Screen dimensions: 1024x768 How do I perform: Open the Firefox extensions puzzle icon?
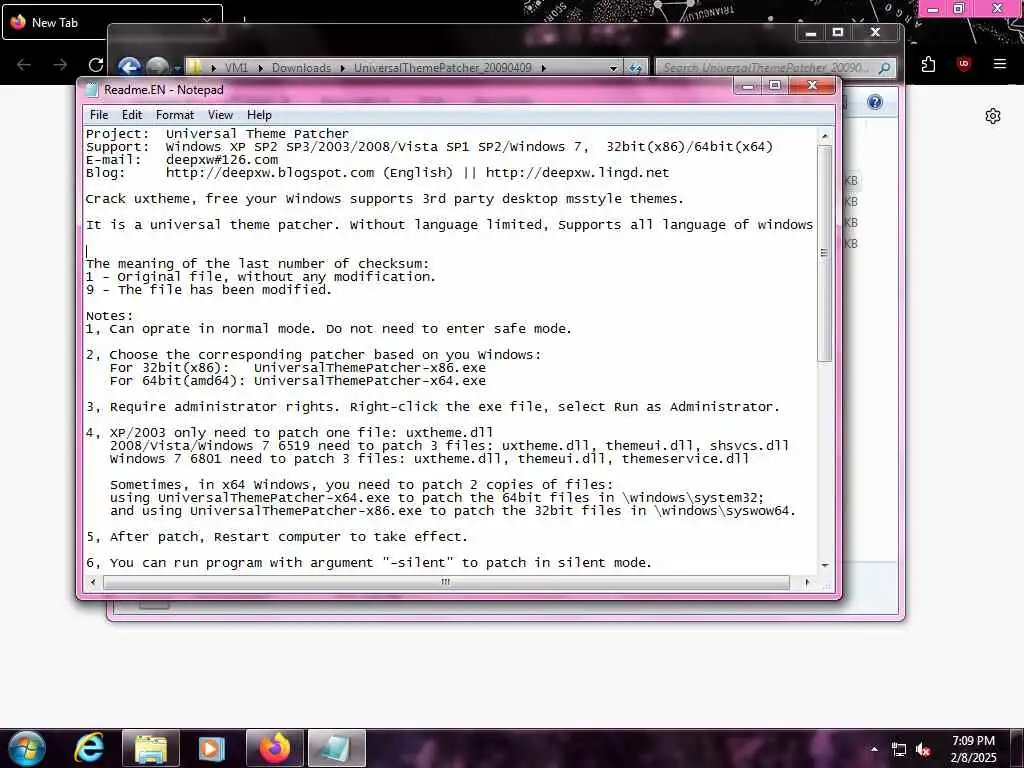click(x=928, y=64)
